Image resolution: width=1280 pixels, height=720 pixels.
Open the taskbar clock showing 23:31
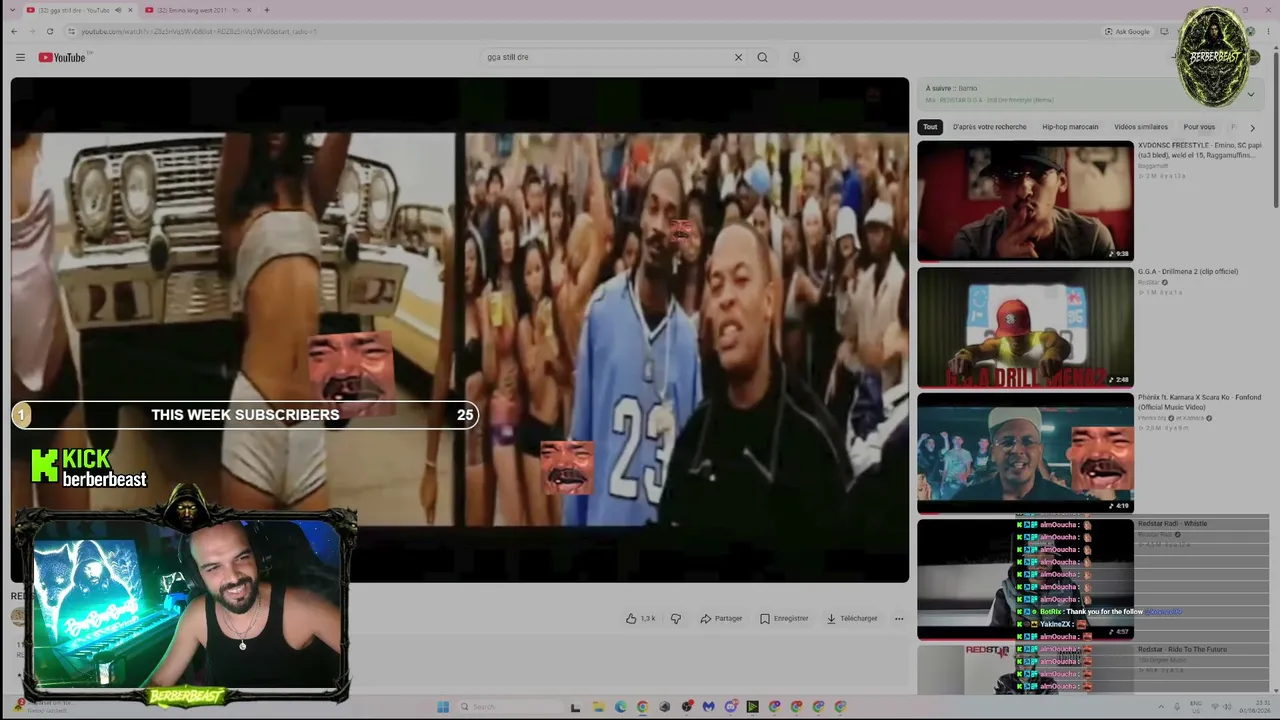coord(1255,707)
